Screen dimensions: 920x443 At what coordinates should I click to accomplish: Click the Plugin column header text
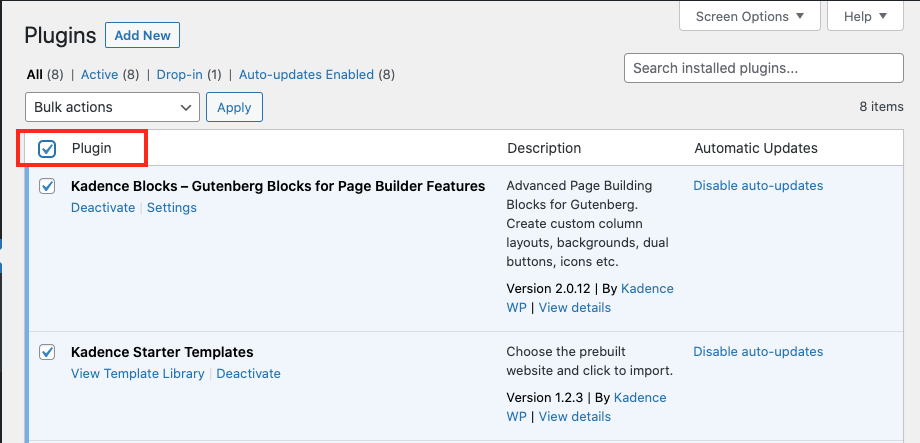pyautogui.click(x=92, y=148)
